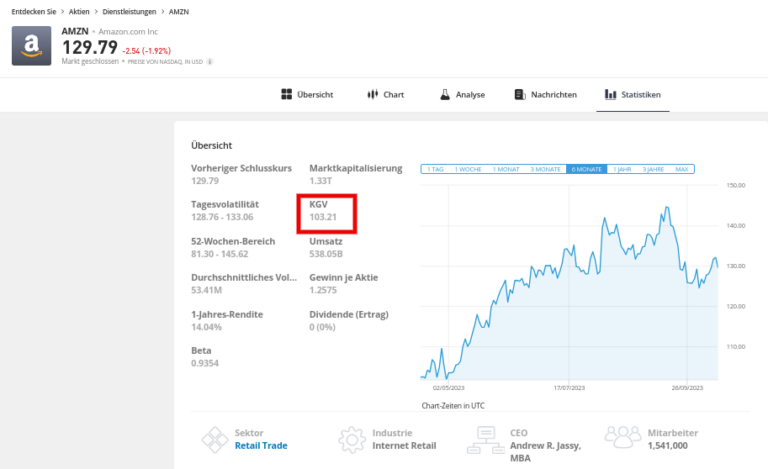This screenshot has width=768, height=469.
Task: Click the Dividende (Ertrag) value 0 (0%)
Action: point(322,327)
